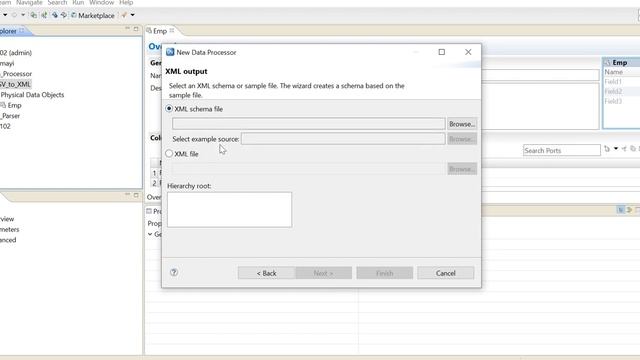
Task: Open the Window menu
Action: (x=102, y=2)
